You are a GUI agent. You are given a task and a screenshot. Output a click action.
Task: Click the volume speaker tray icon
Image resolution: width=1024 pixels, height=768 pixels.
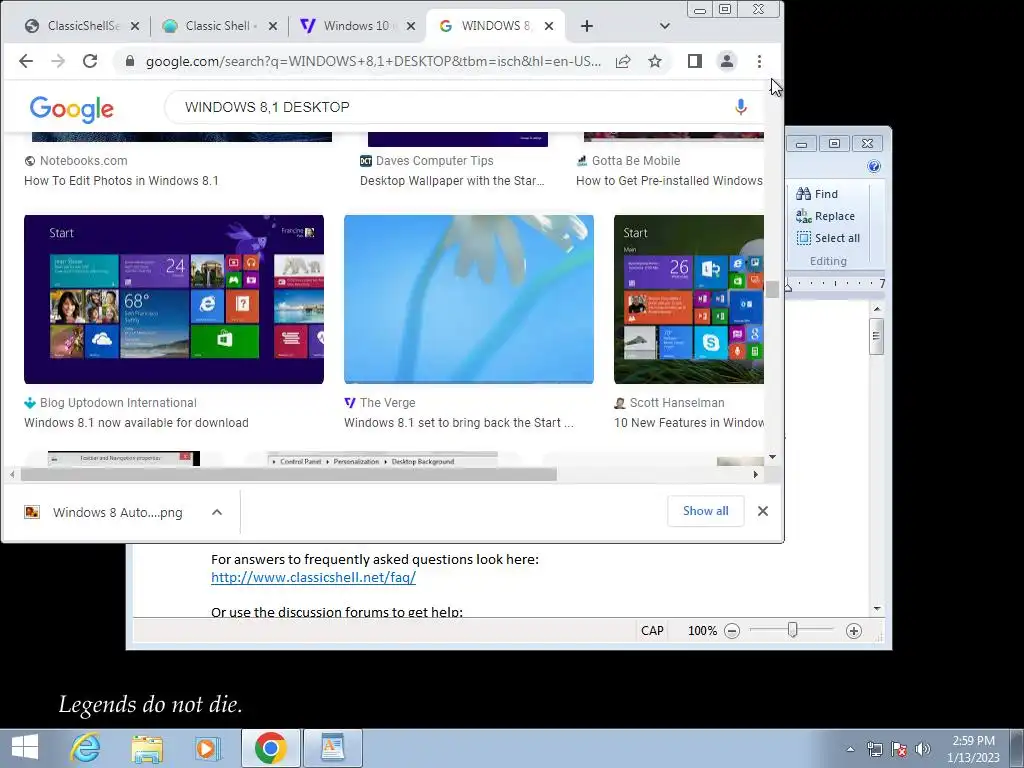click(922, 749)
